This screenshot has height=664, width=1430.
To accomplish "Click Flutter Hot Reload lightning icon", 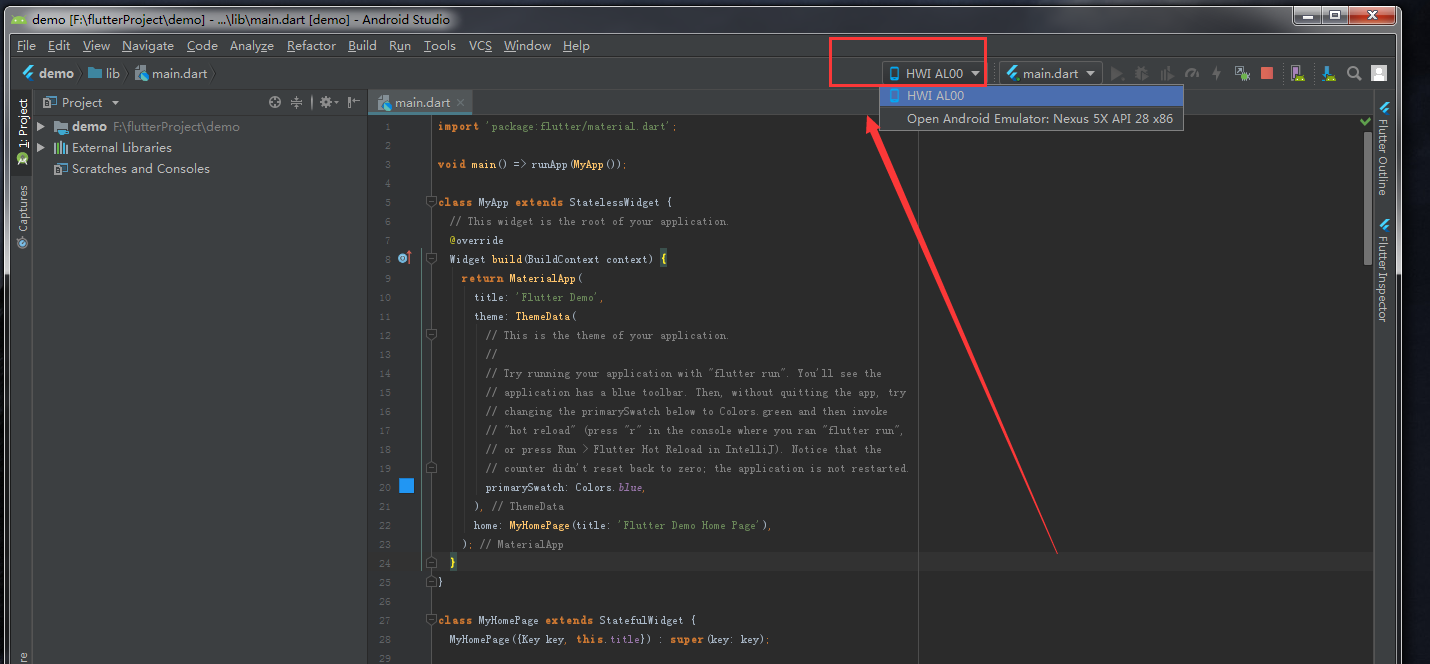I will coord(1217,73).
